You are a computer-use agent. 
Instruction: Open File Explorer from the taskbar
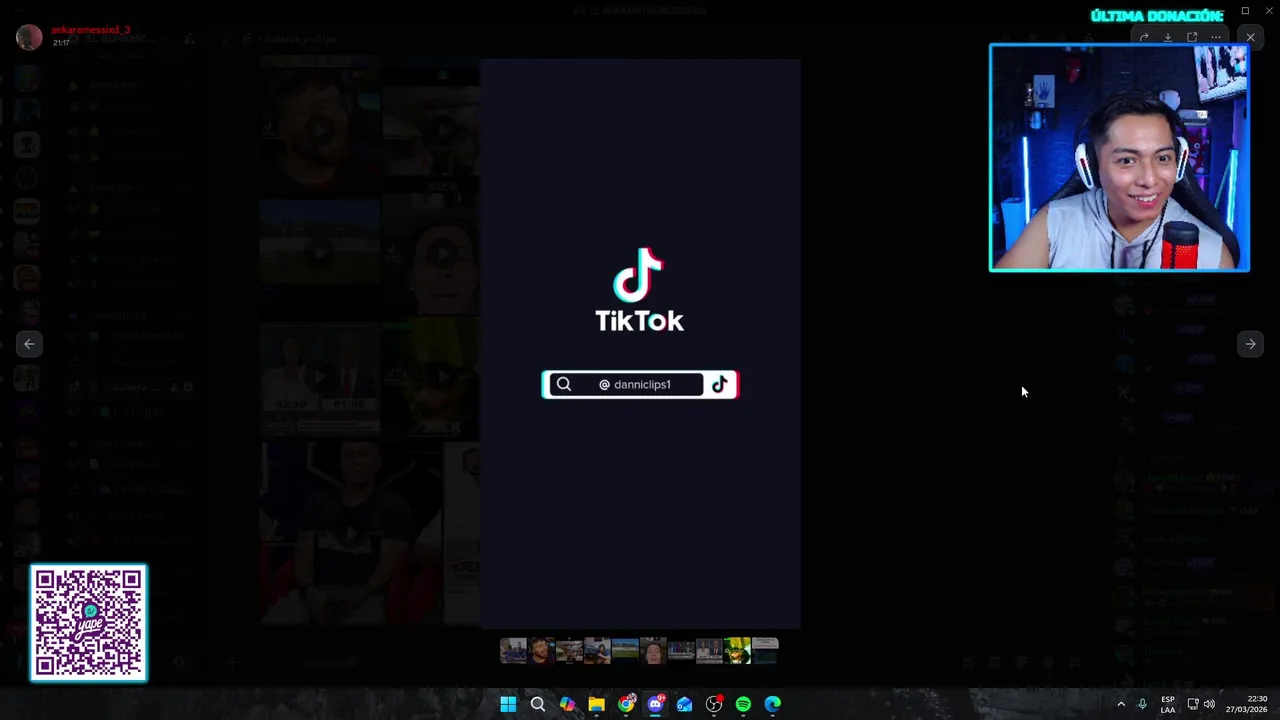point(596,704)
